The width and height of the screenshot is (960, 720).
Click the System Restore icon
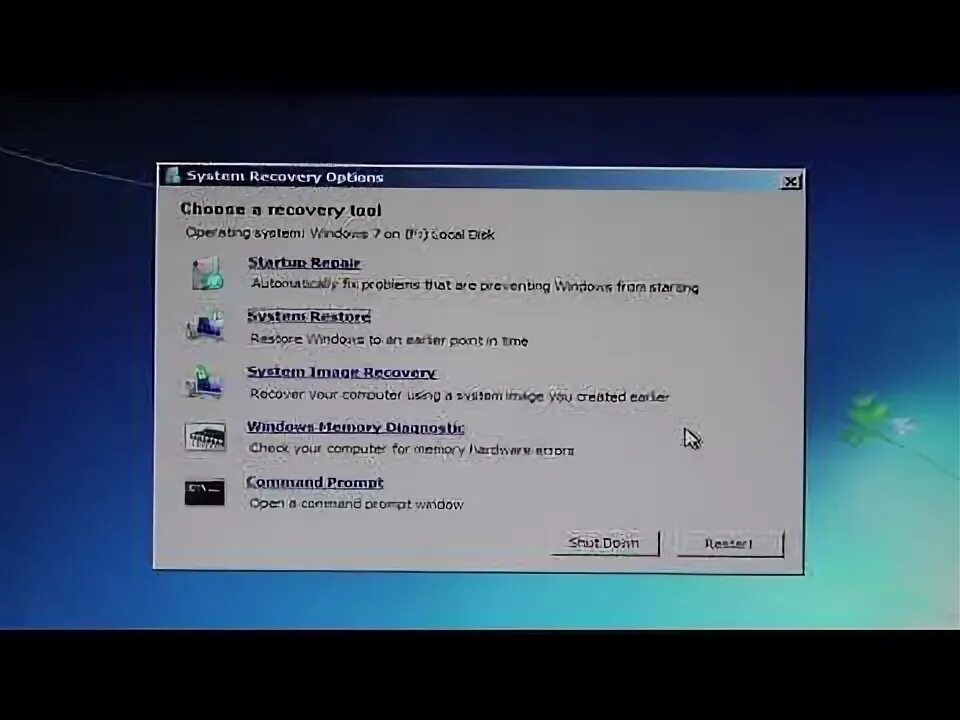[x=204, y=324]
